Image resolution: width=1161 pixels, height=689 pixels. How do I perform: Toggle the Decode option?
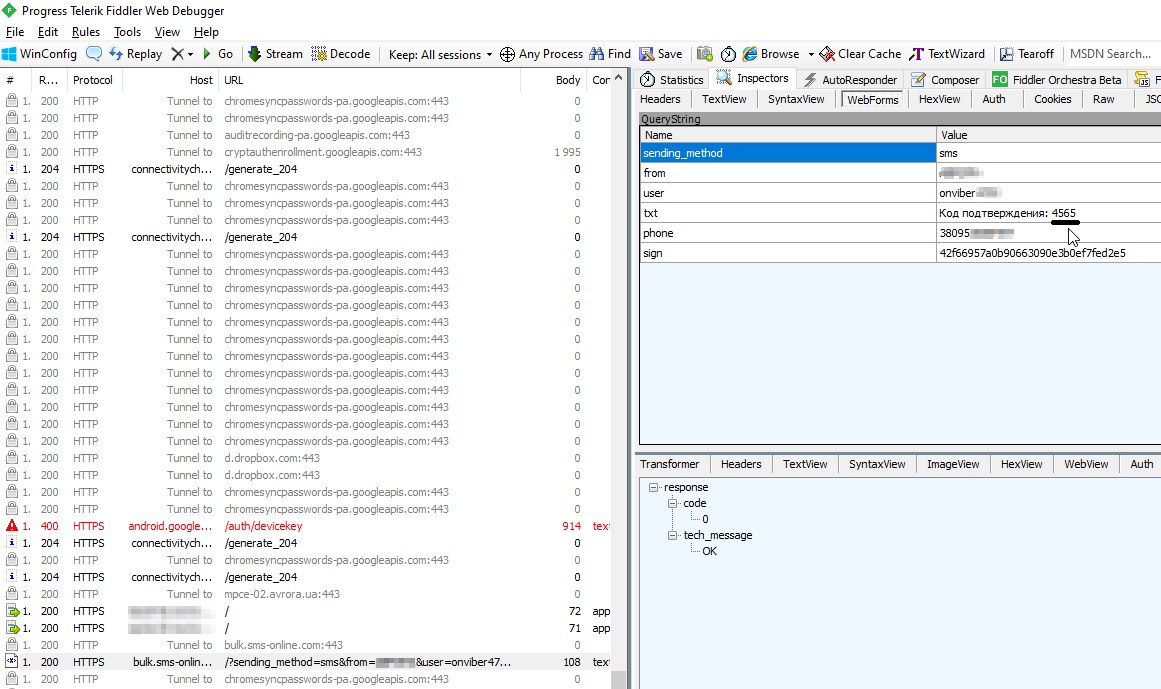tap(341, 54)
